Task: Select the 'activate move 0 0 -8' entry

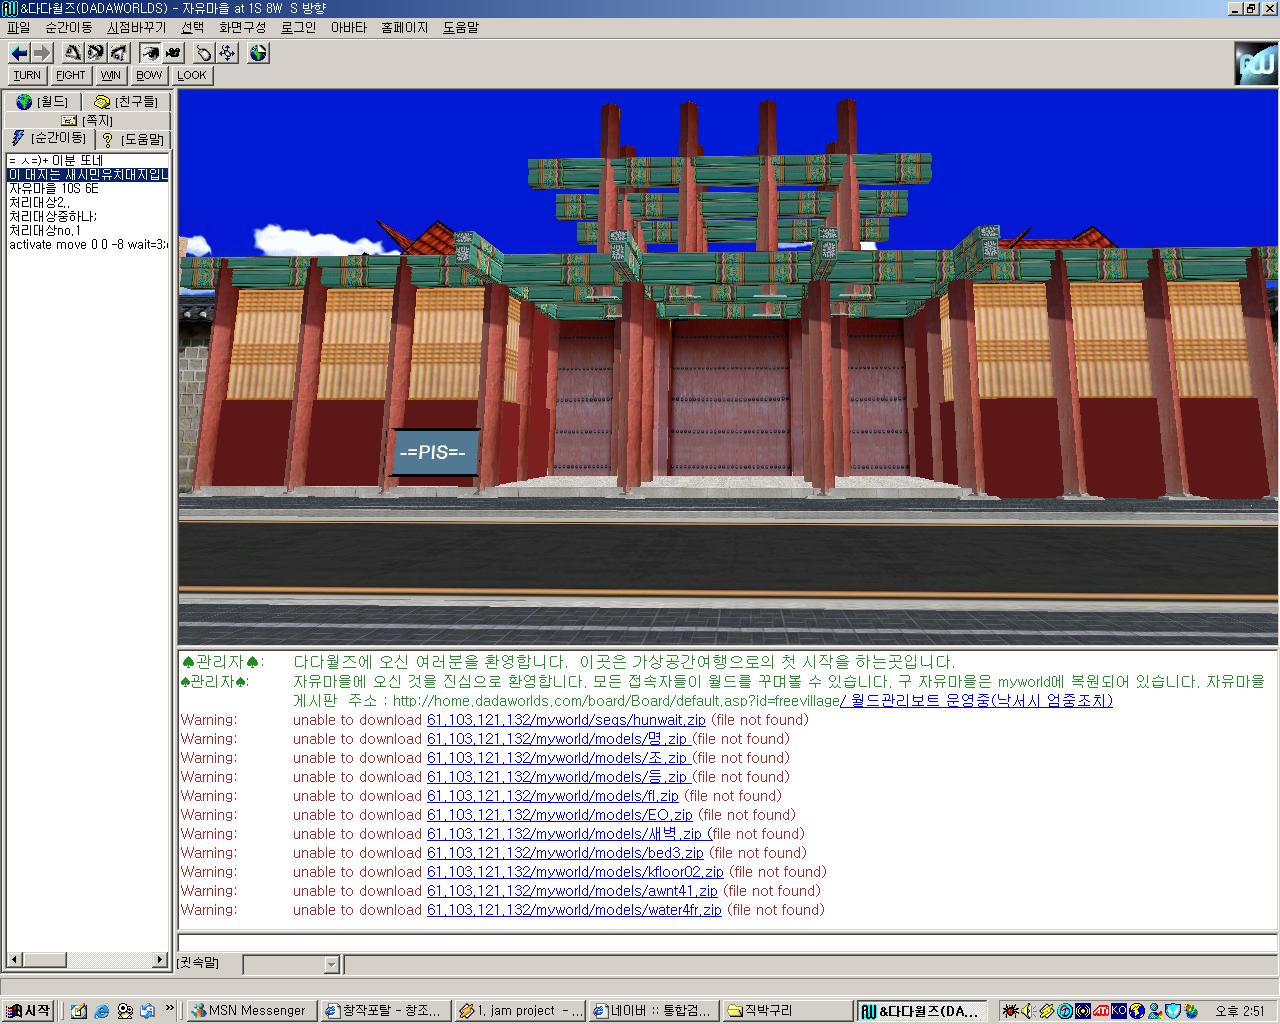Action: coord(88,244)
